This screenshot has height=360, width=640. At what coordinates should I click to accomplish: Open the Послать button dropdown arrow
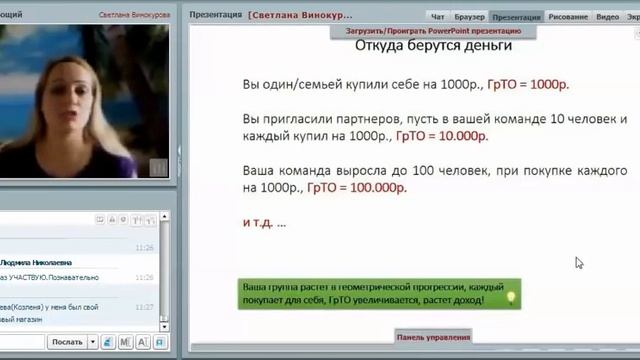93,342
